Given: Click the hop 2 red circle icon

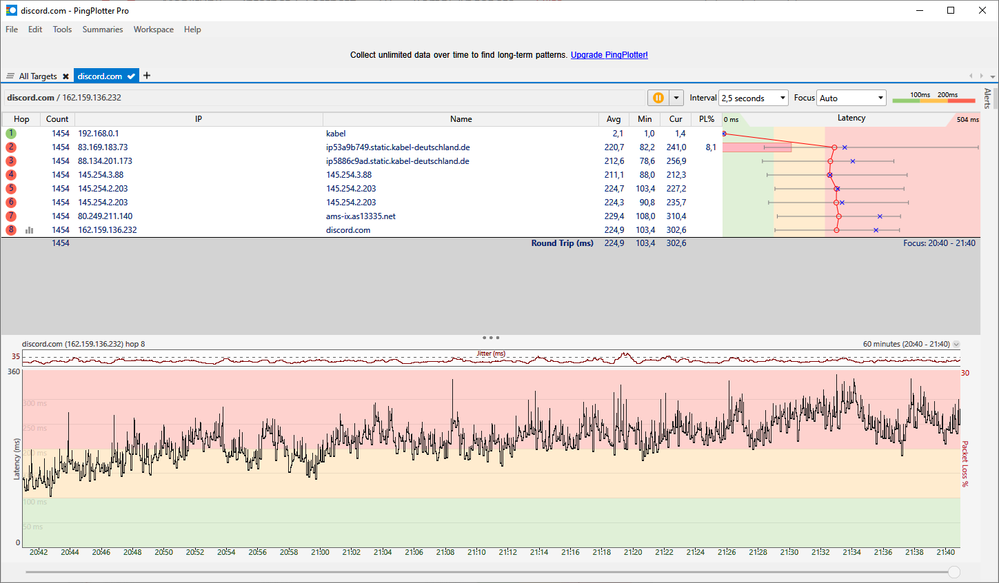Looking at the screenshot, I should [11, 147].
